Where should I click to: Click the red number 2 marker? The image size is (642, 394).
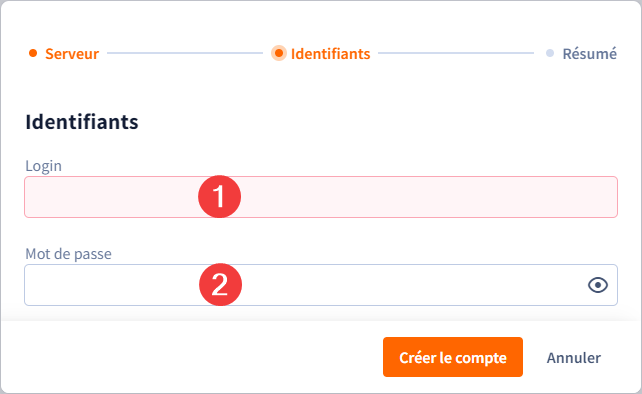click(220, 285)
